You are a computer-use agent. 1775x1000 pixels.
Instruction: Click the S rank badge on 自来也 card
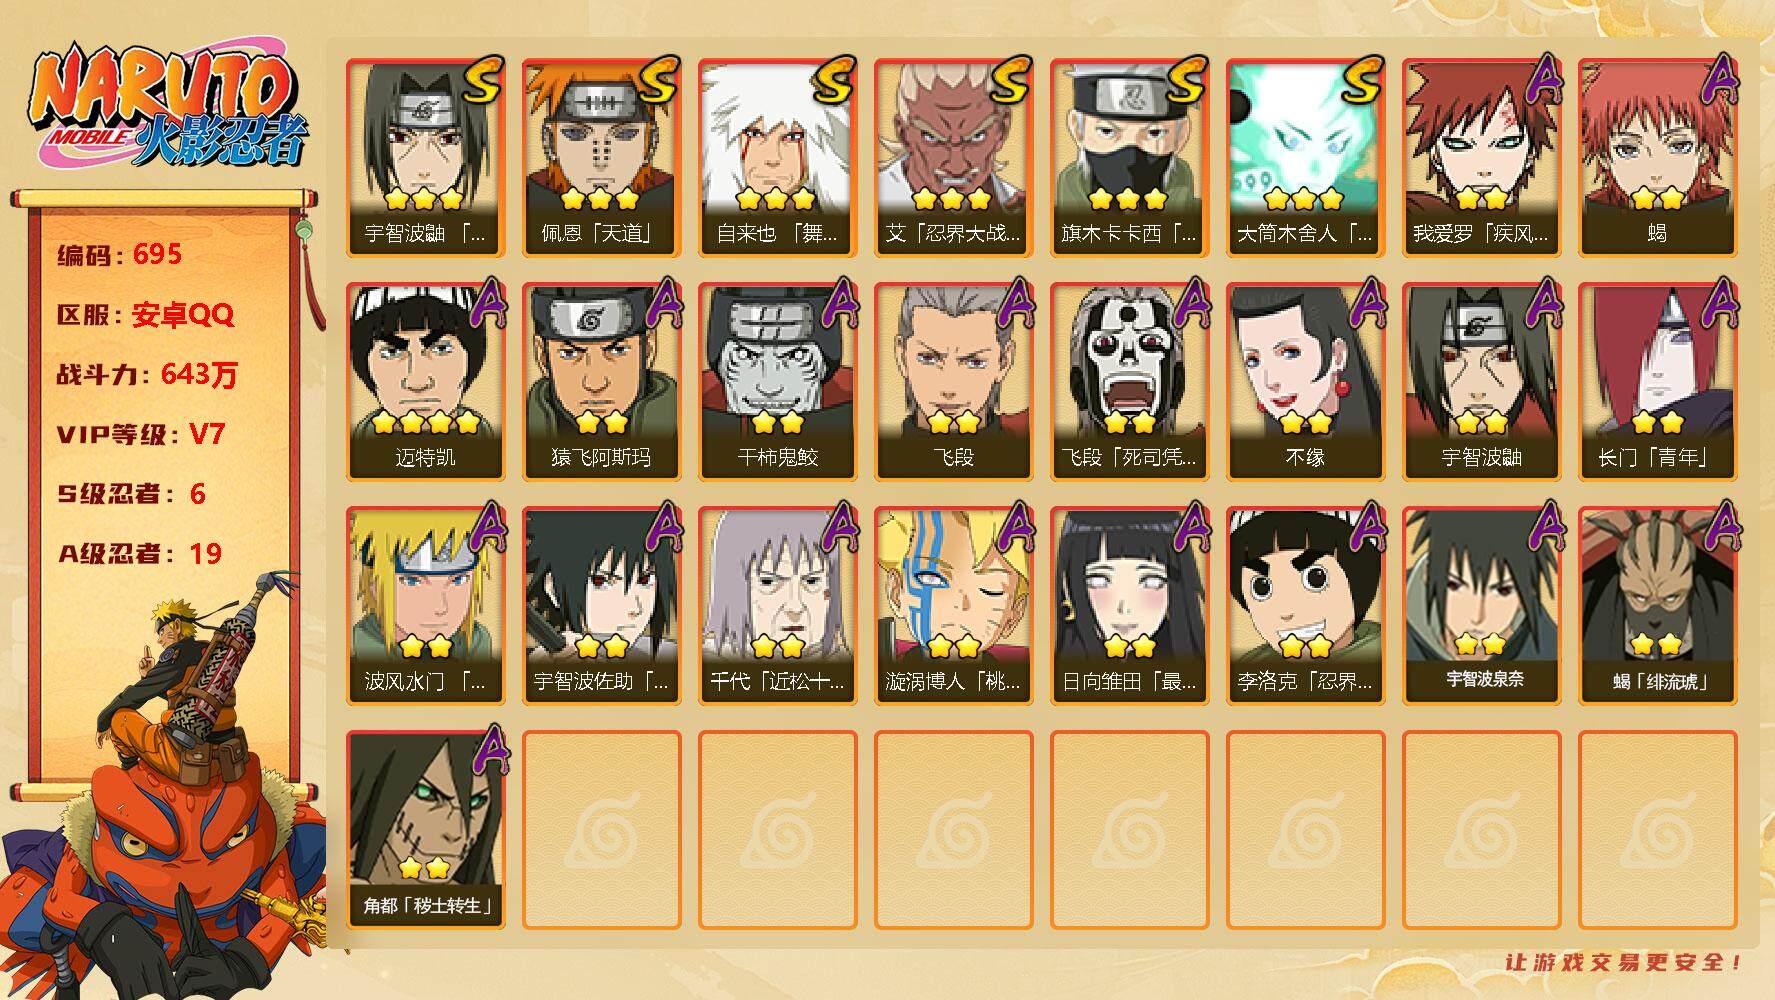pyautogui.click(x=835, y=80)
